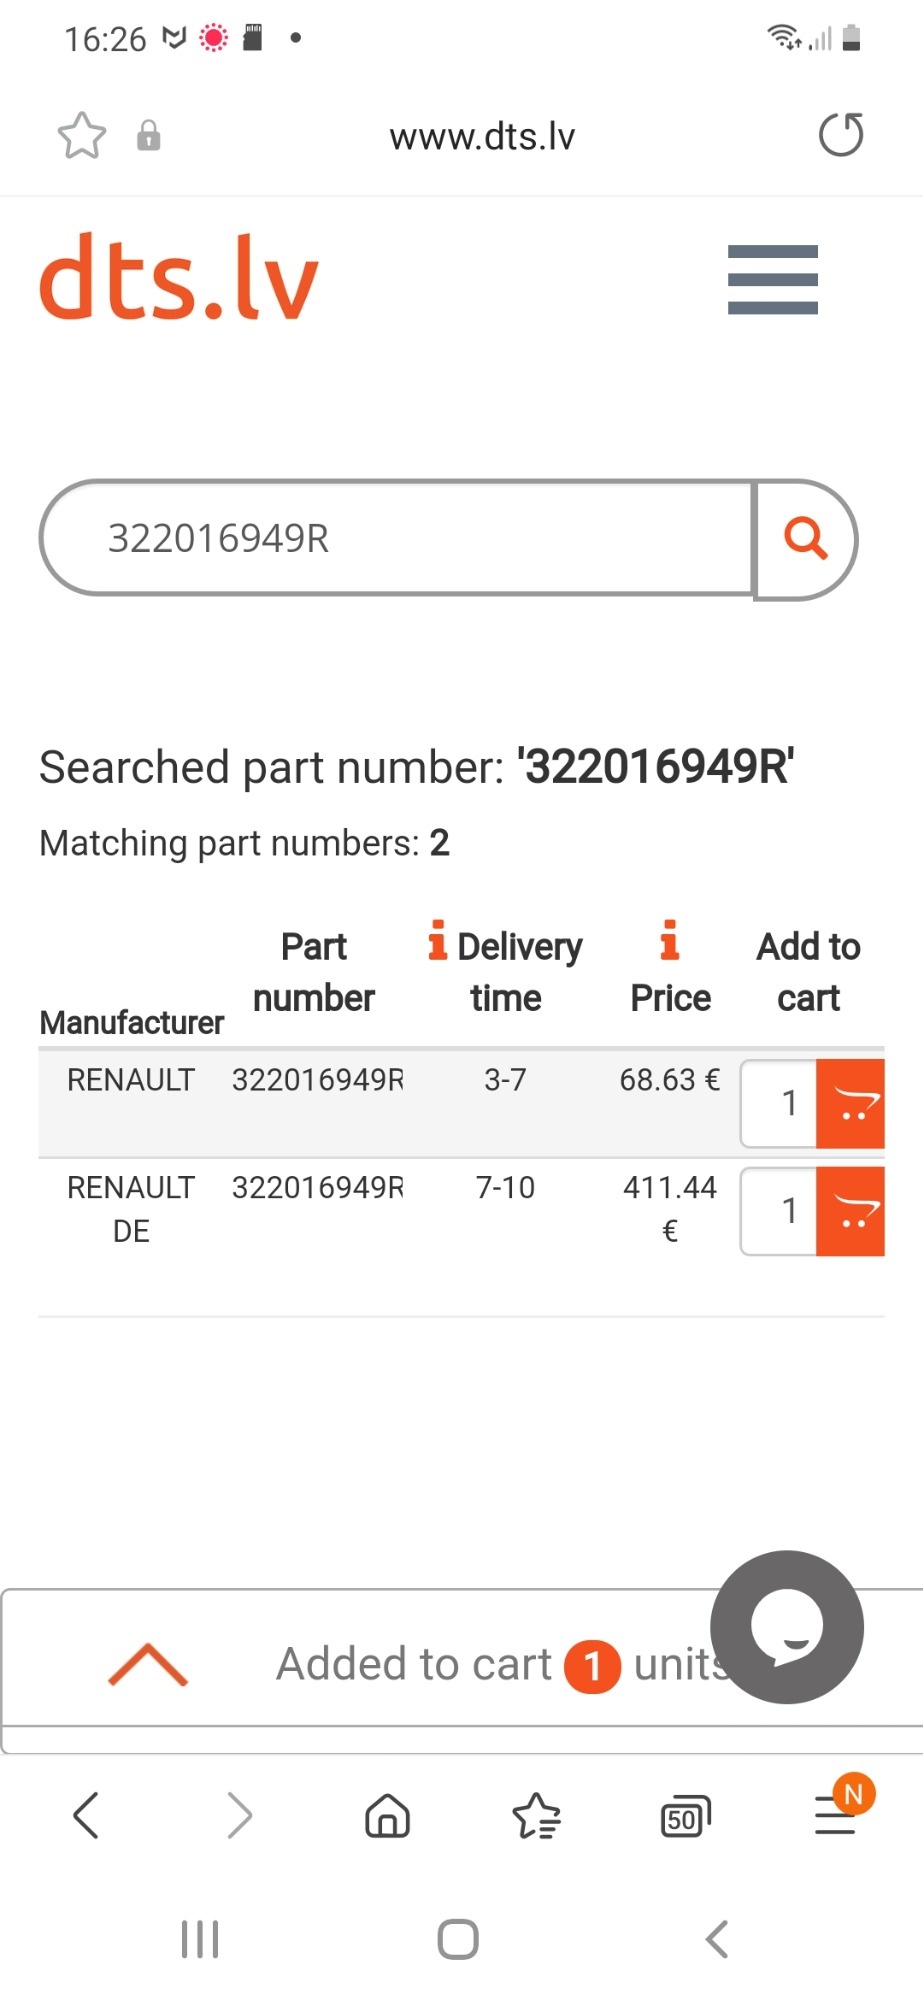The width and height of the screenshot is (923, 2000).
Task: Open the hamburger site menu
Action: tap(772, 279)
